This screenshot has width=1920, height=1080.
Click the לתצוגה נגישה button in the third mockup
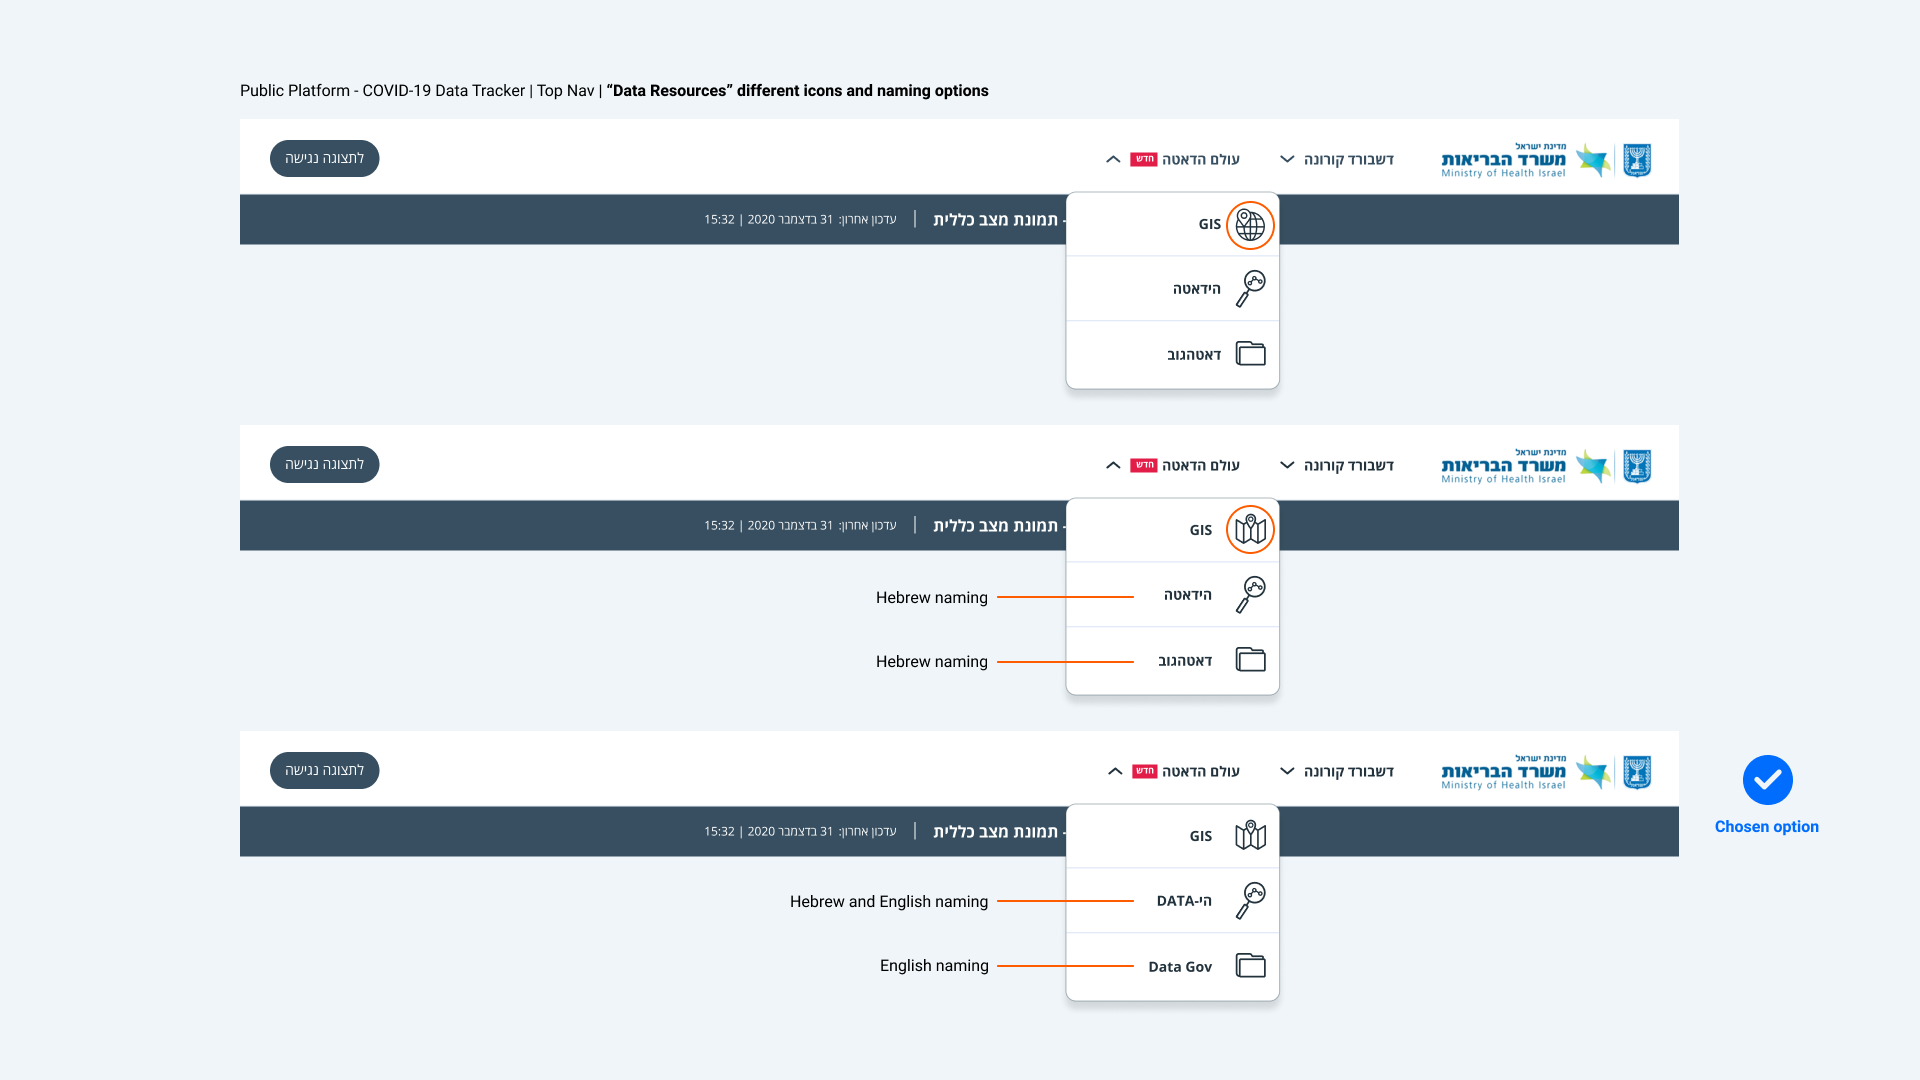point(324,770)
